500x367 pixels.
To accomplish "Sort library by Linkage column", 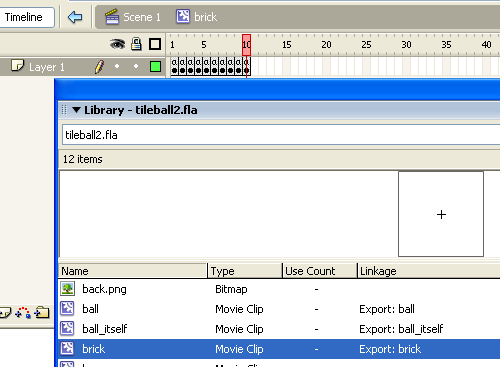I will [x=429, y=271].
